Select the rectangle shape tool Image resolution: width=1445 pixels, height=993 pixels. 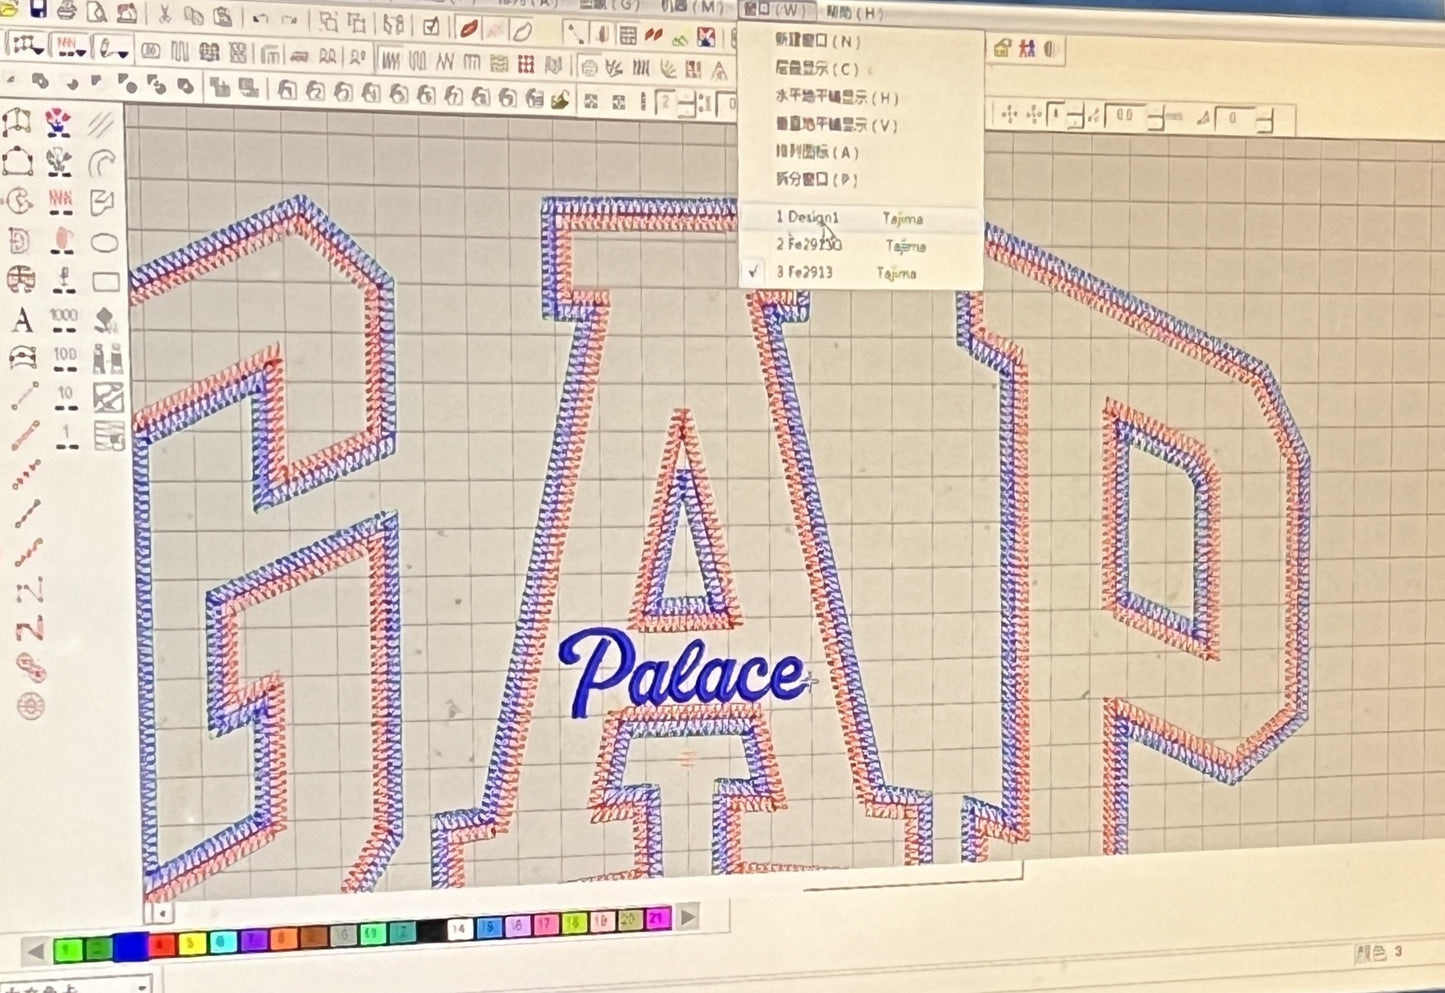coord(106,282)
